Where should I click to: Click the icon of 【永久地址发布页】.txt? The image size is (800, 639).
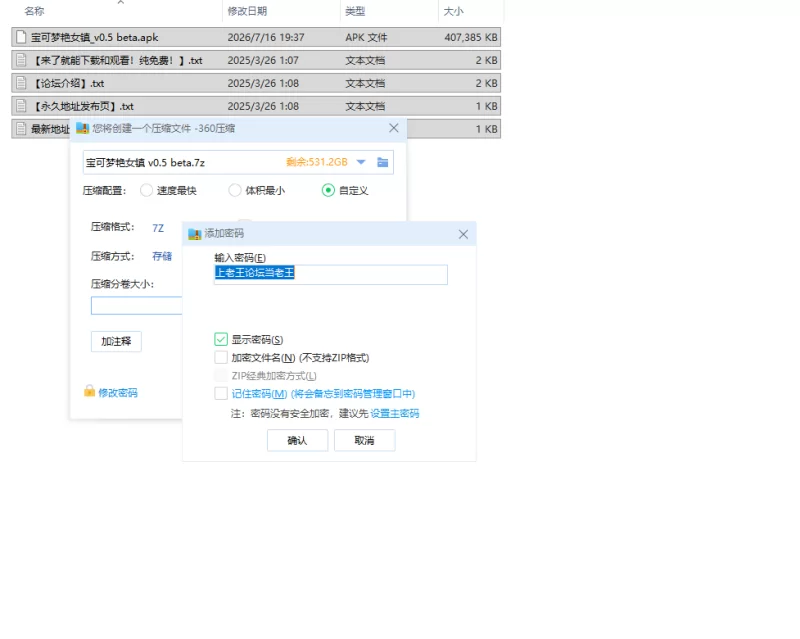point(21,106)
